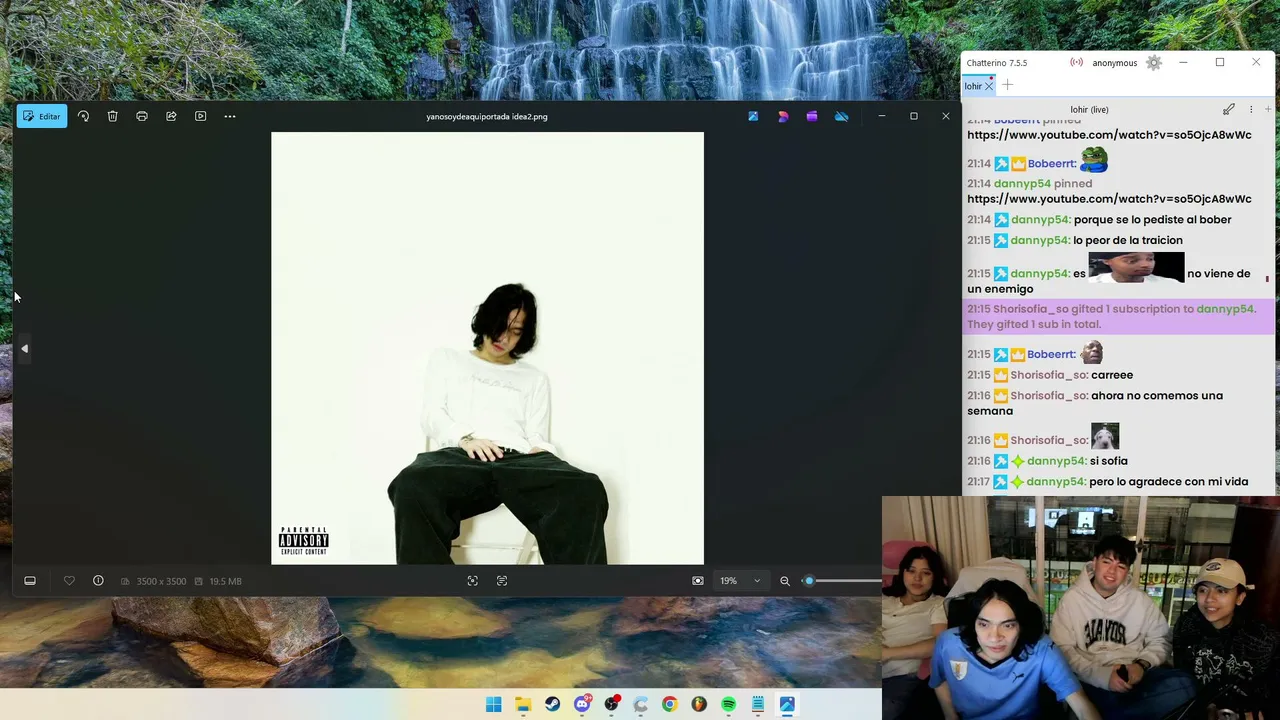Delete the photo with the trash icon
Viewport: 1280px width, 720px height.
(113, 116)
